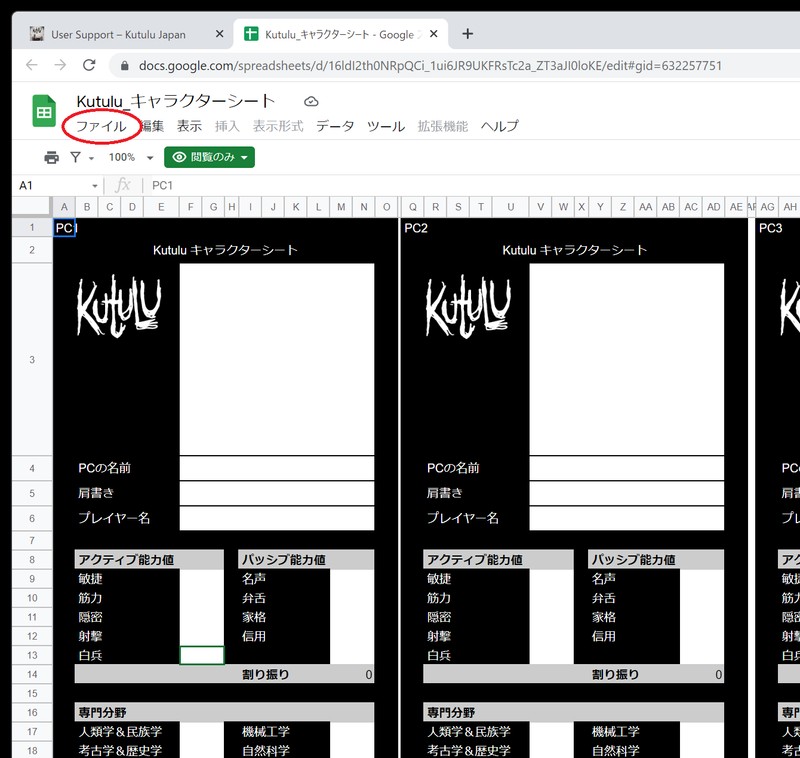
Task: Click the browser forward arrow
Action: [60, 65]
